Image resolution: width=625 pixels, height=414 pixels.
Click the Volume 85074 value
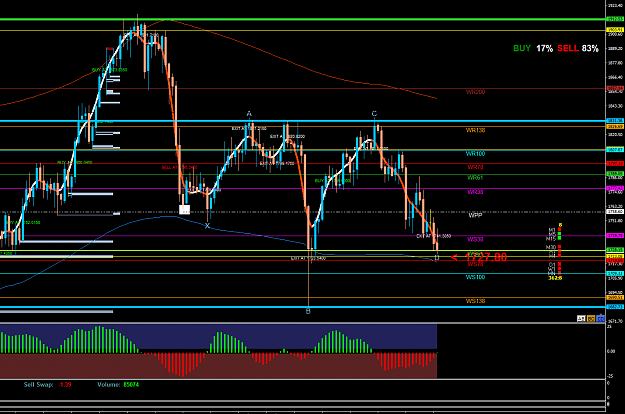tap(131, 385)
